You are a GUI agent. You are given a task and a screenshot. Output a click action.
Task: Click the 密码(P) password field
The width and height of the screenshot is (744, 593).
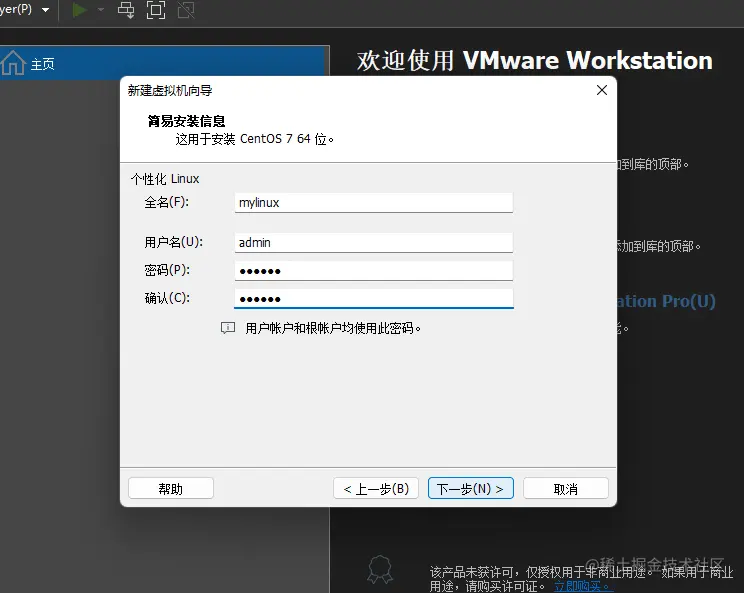[x=373, y=270]
